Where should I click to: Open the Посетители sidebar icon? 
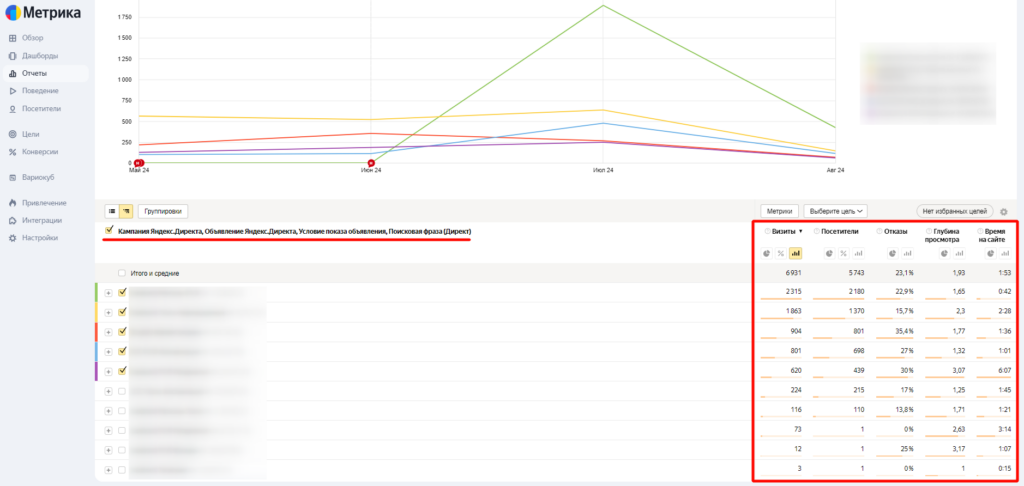12,108
